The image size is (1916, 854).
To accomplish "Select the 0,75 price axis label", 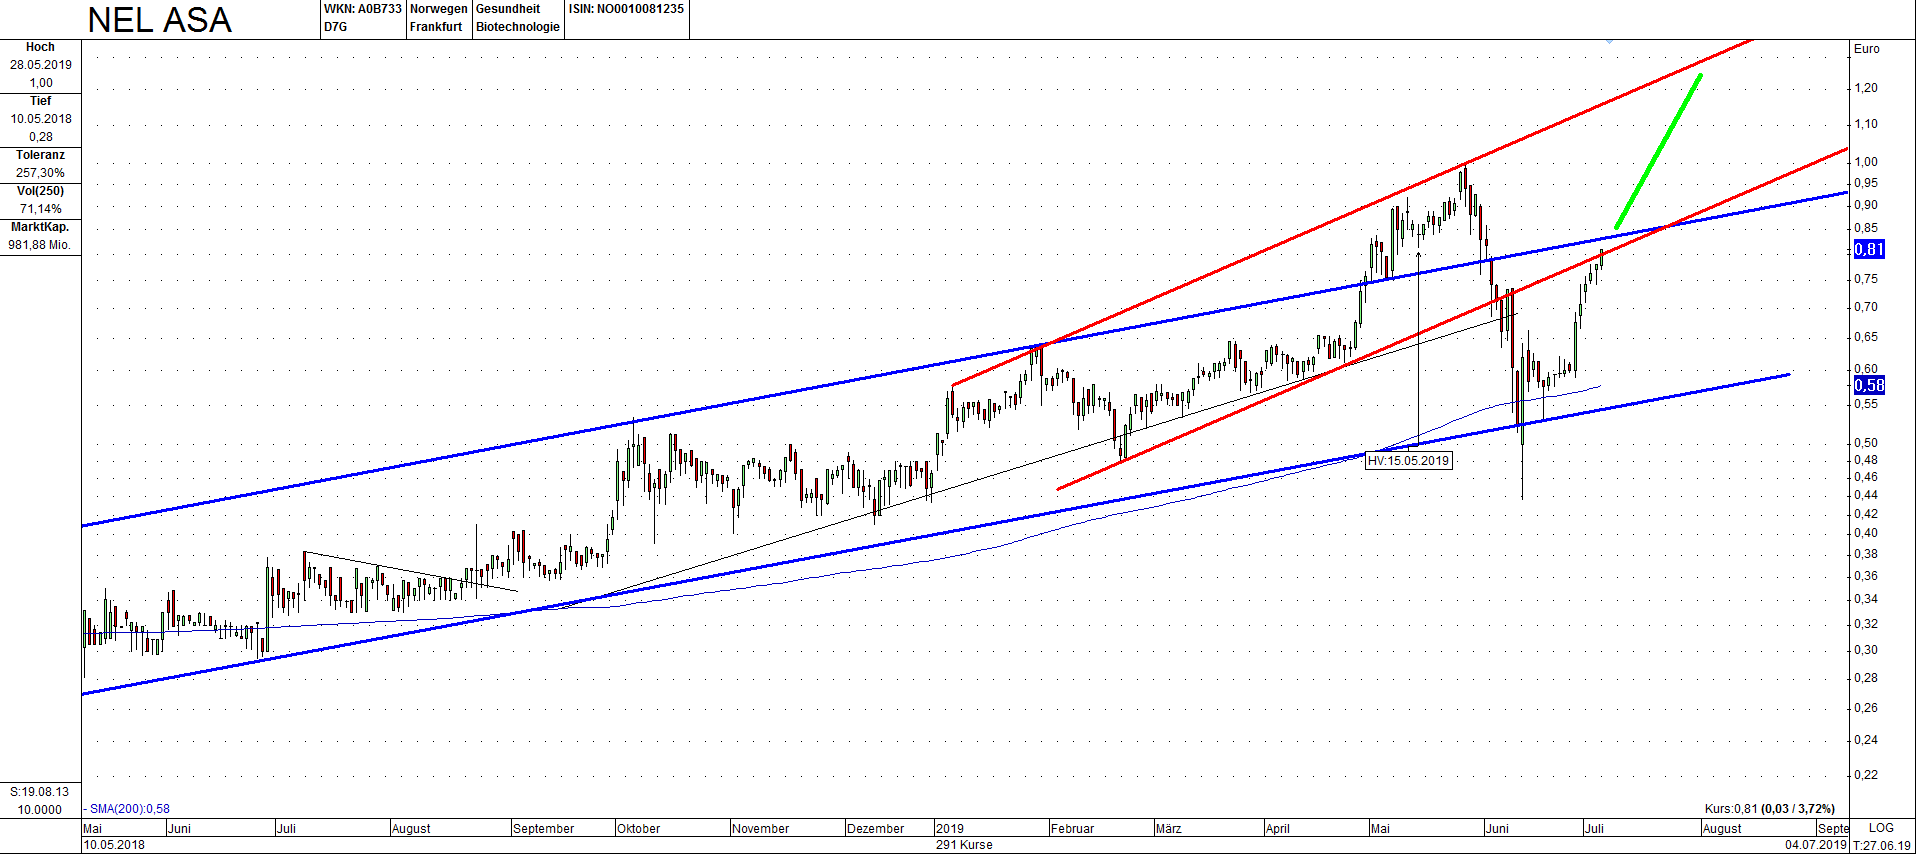I will pyautogui.click(x=1866, y=279).
